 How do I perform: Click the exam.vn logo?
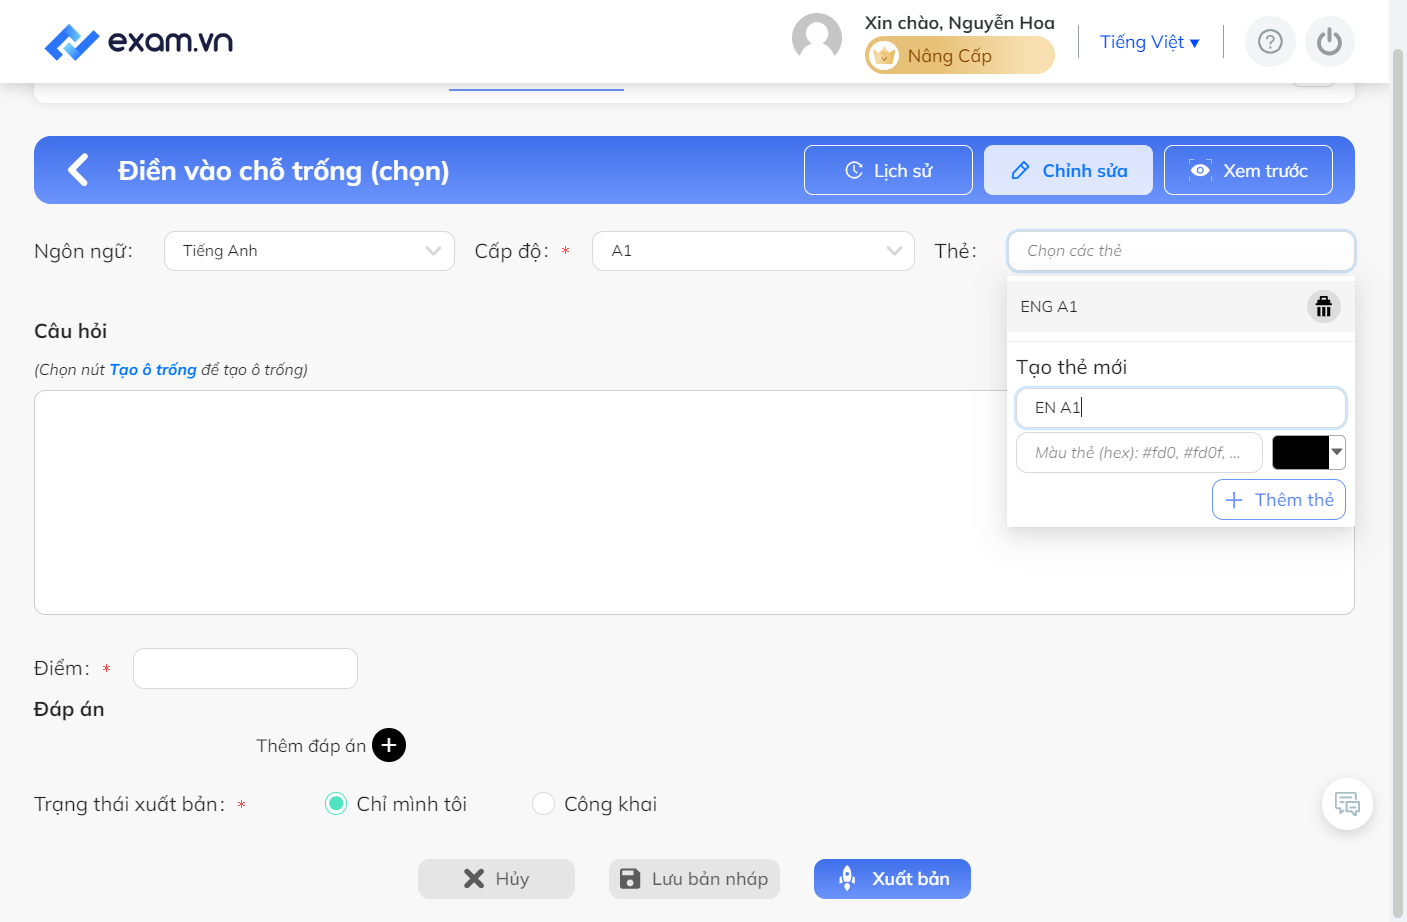139,42
